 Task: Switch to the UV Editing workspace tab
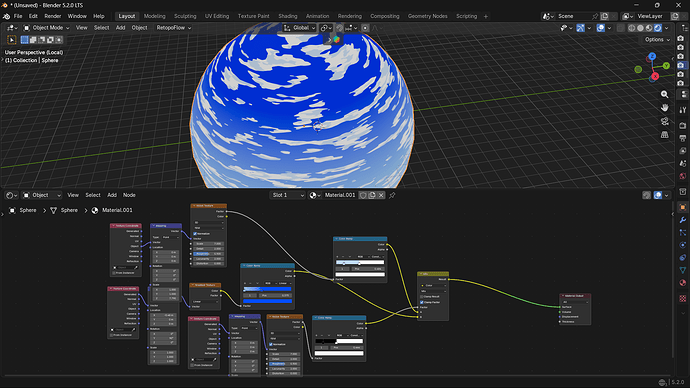[217, 16]
